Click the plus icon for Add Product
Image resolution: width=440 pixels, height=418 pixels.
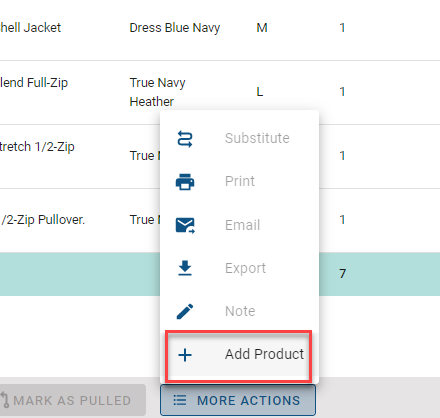click(185, 355)
